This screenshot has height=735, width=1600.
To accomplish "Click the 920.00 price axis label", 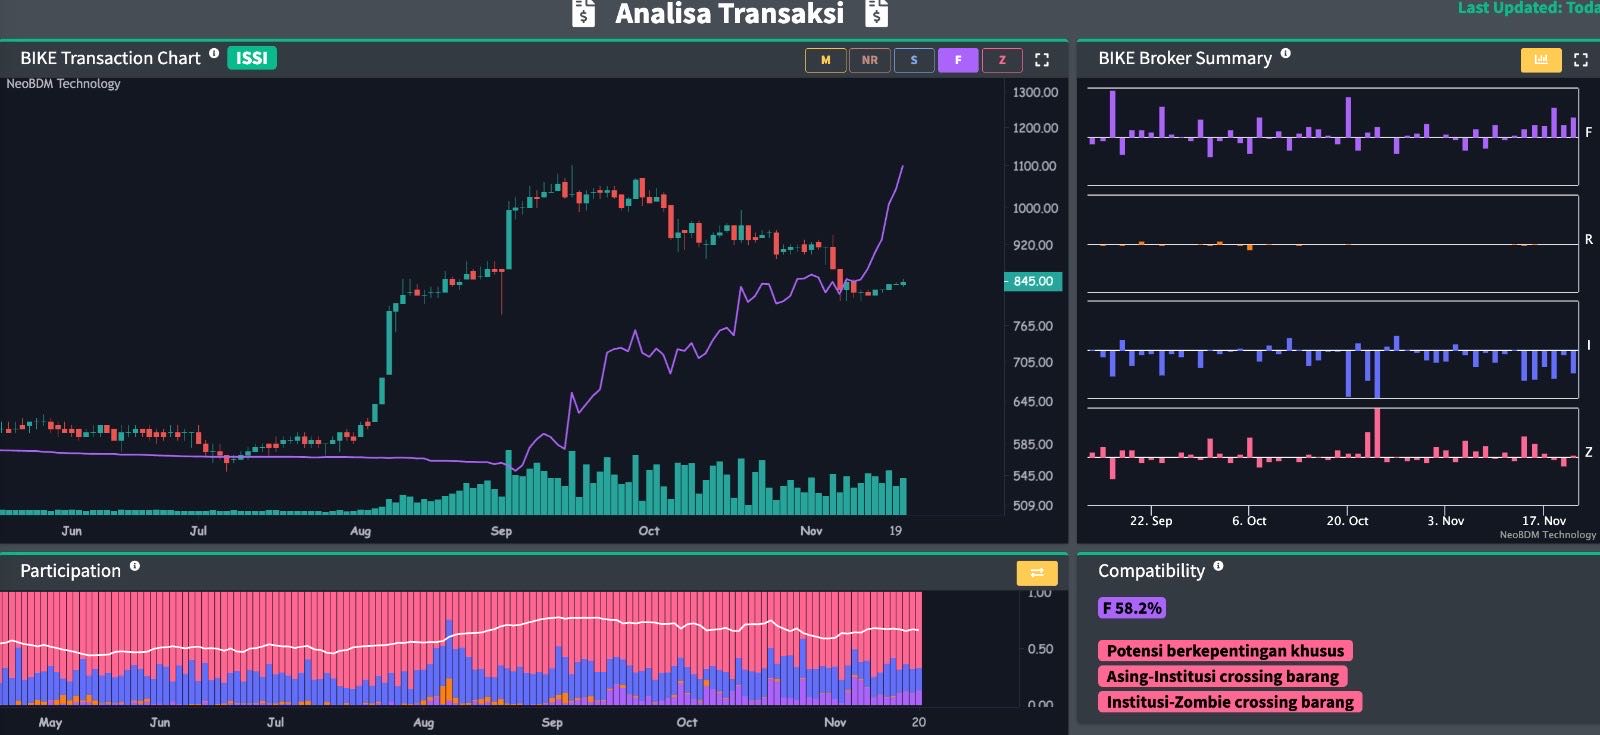I will 1033,245.
